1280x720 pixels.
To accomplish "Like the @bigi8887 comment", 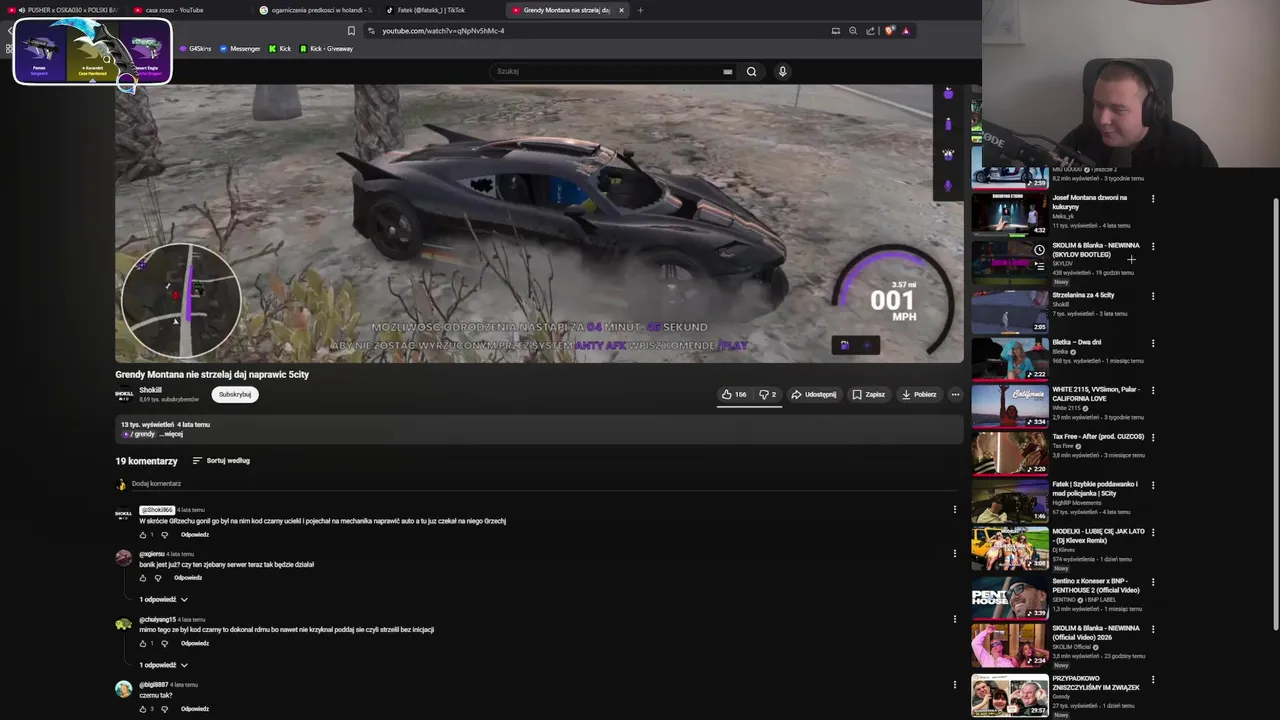I will [143, 709].
